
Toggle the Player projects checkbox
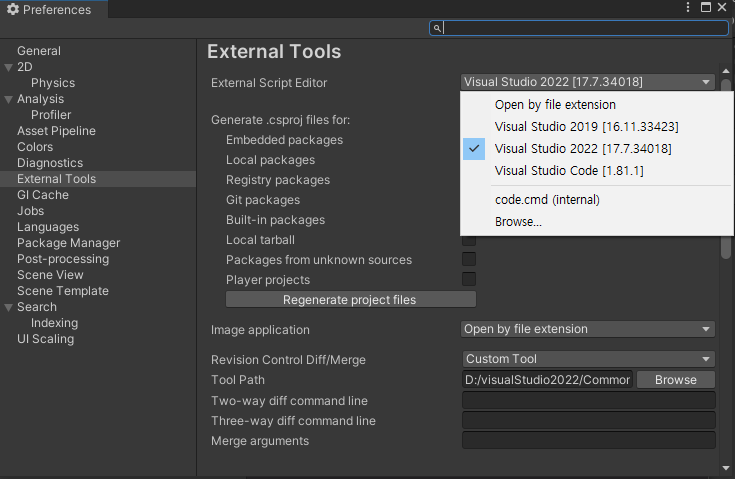(x=468, y=280)
